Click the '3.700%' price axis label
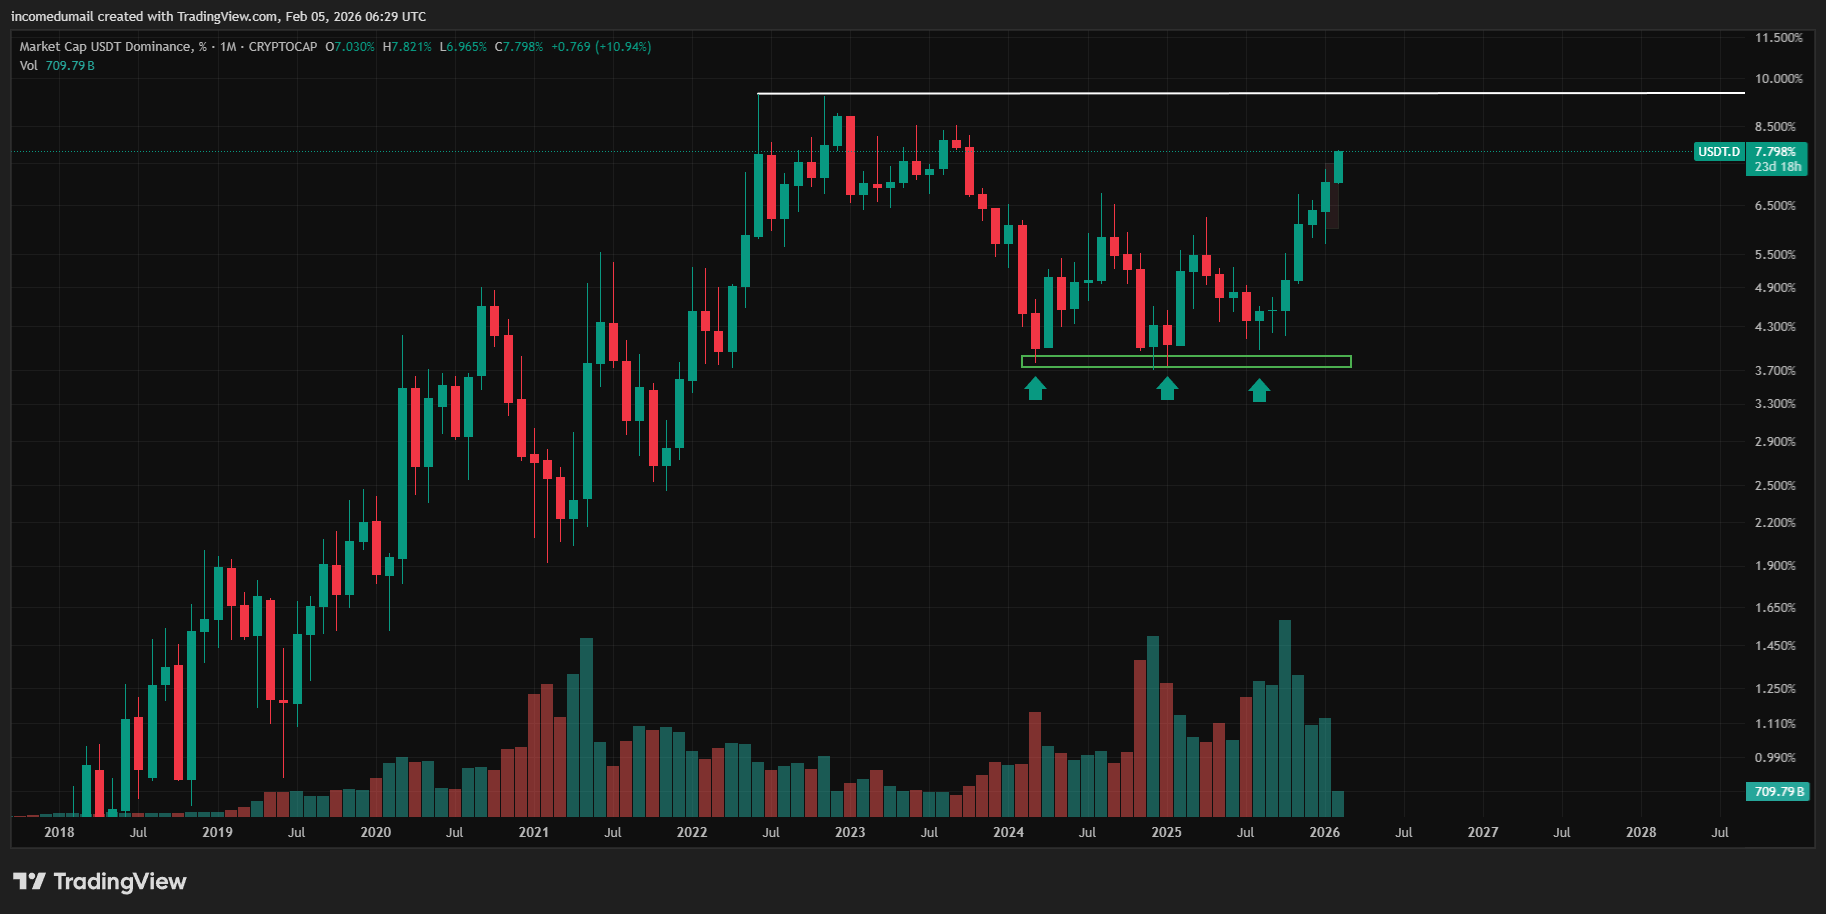The image size is (1826, 914). pyautogui.click(x=1775, y=371)
